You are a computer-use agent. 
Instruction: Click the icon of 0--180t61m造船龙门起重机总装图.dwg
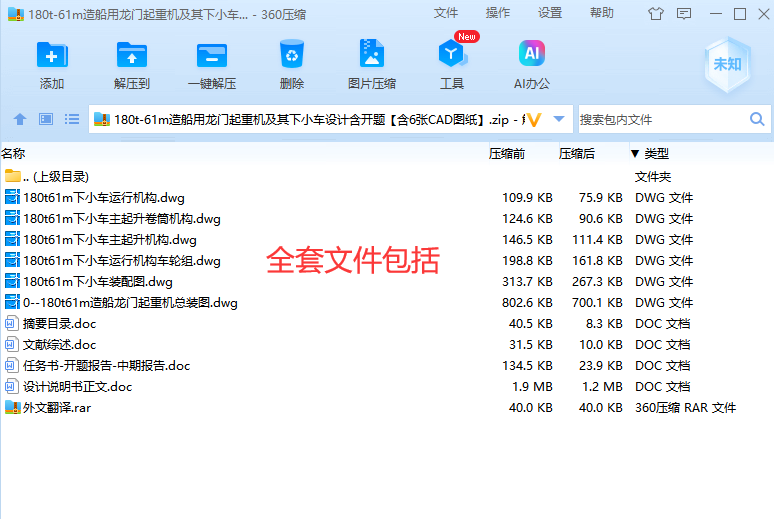tap(12, 302)
